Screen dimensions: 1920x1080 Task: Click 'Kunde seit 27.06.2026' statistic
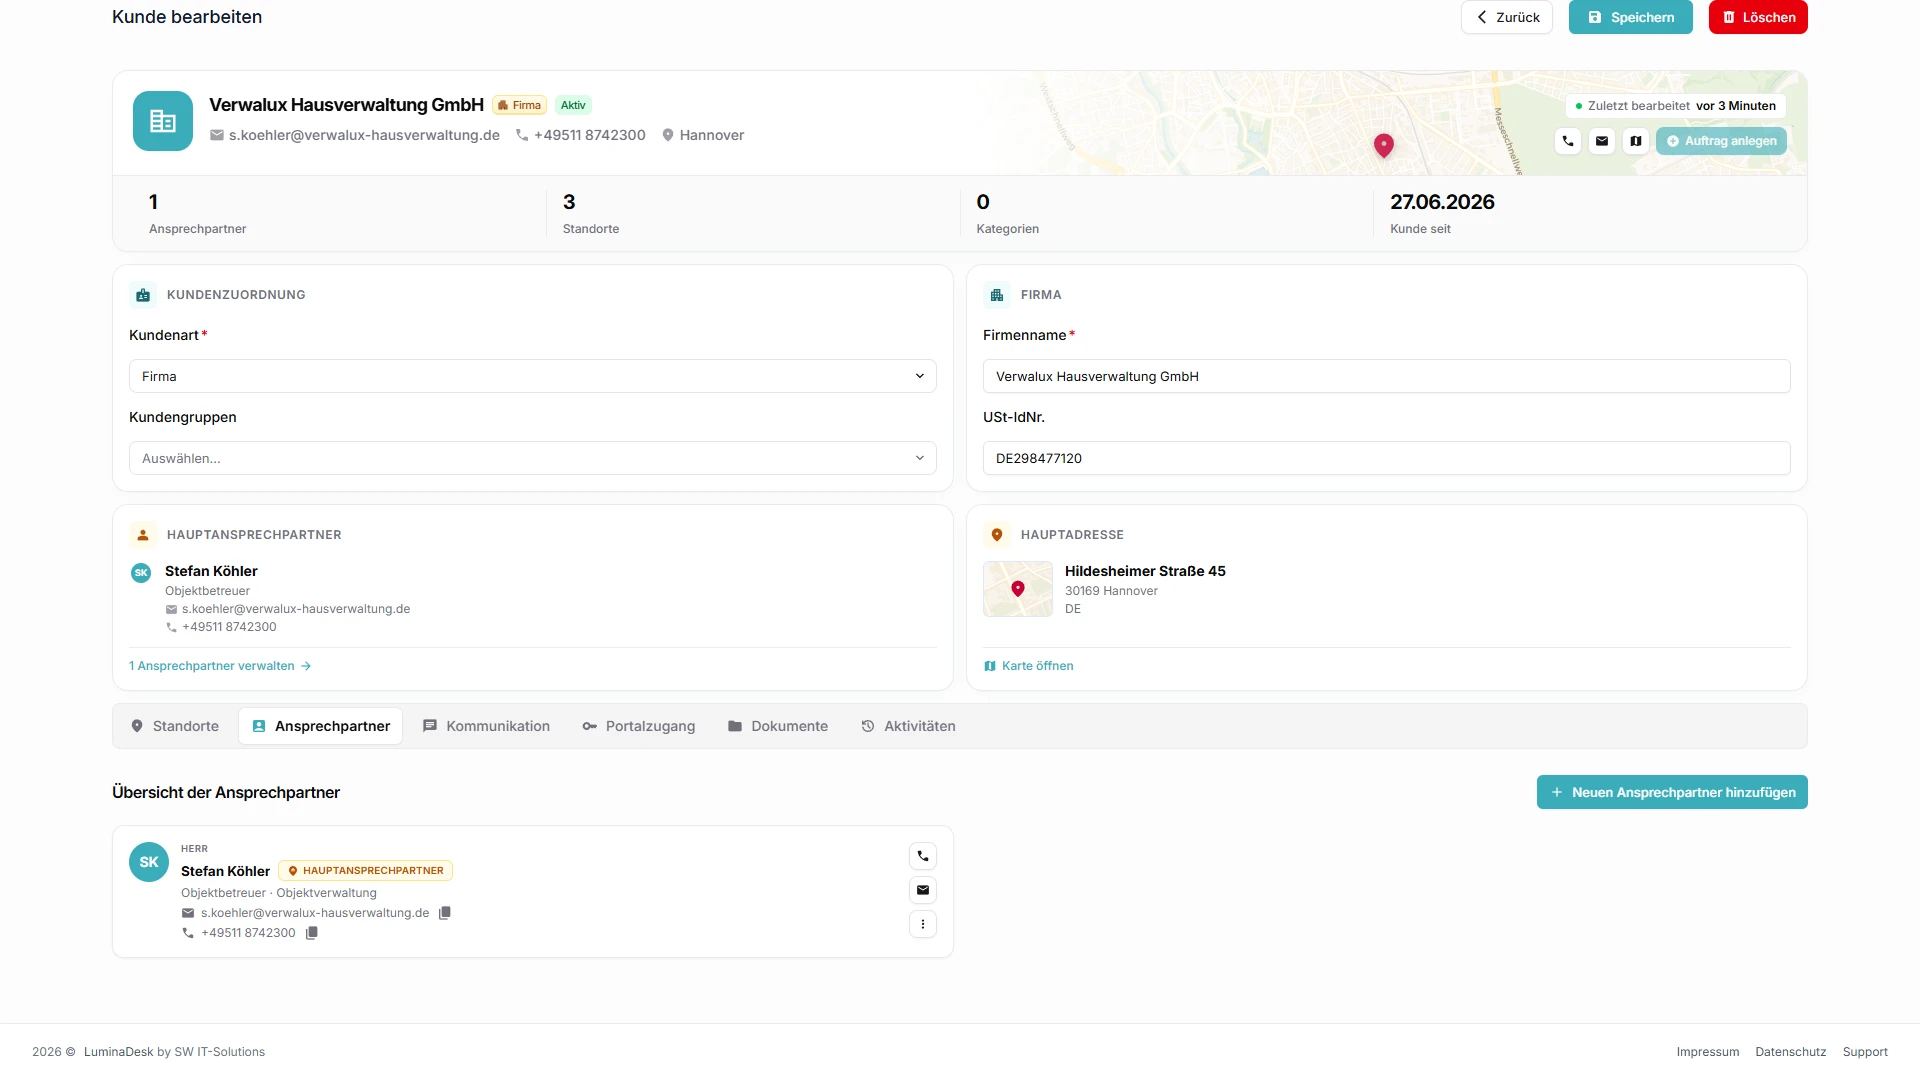pos(1442,214)
